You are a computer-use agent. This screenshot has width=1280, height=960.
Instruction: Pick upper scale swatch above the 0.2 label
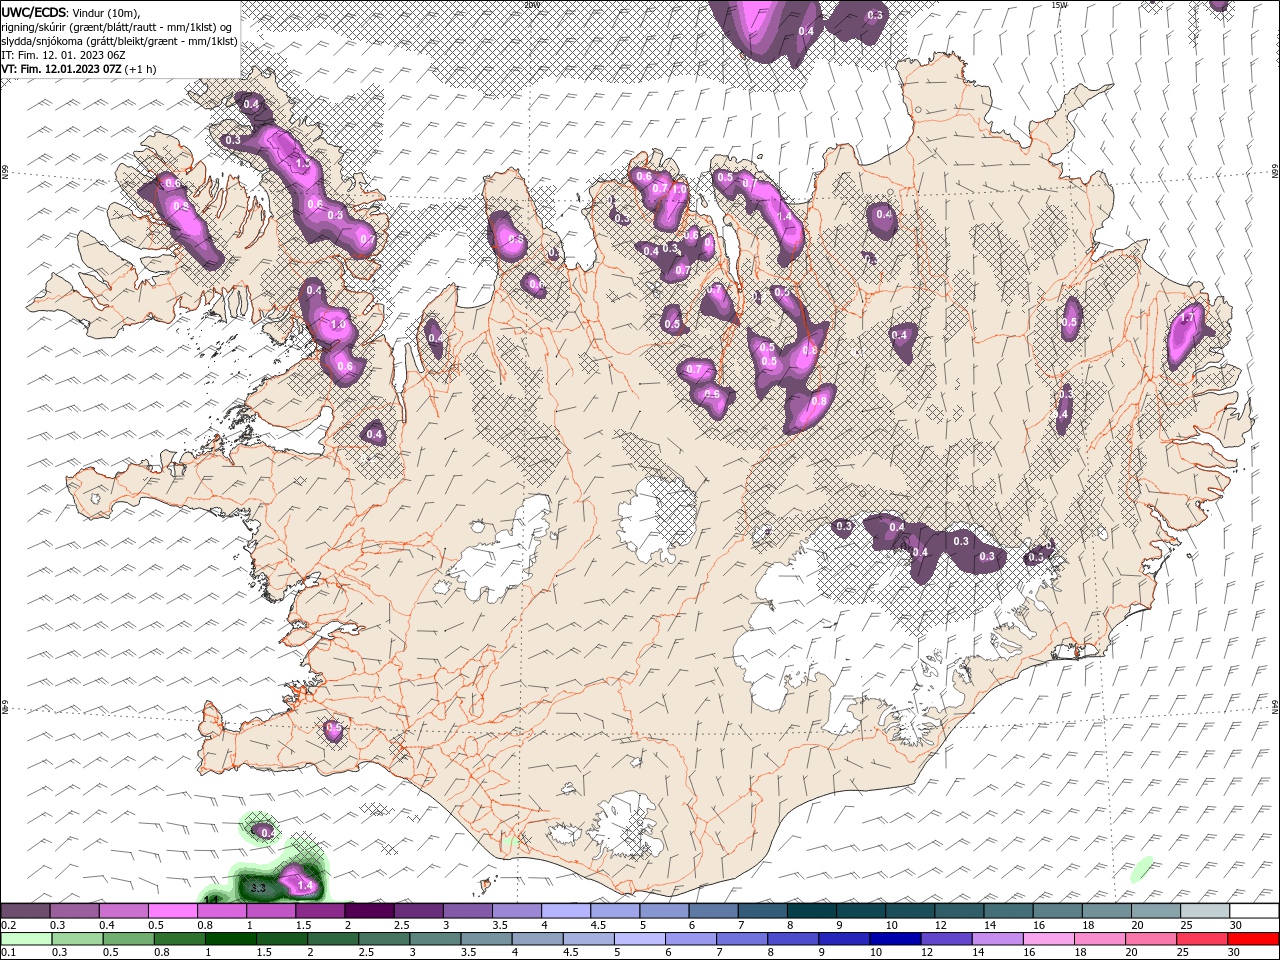[25, 911]
